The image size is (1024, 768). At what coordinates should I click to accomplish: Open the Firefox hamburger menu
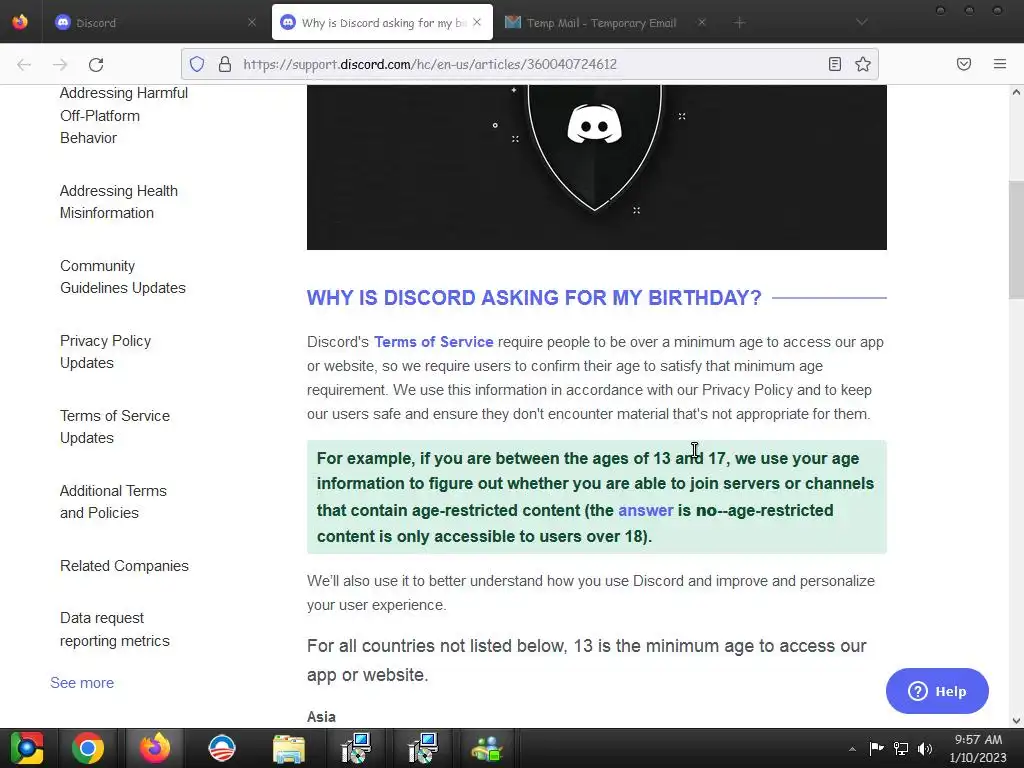(1000, 64)
